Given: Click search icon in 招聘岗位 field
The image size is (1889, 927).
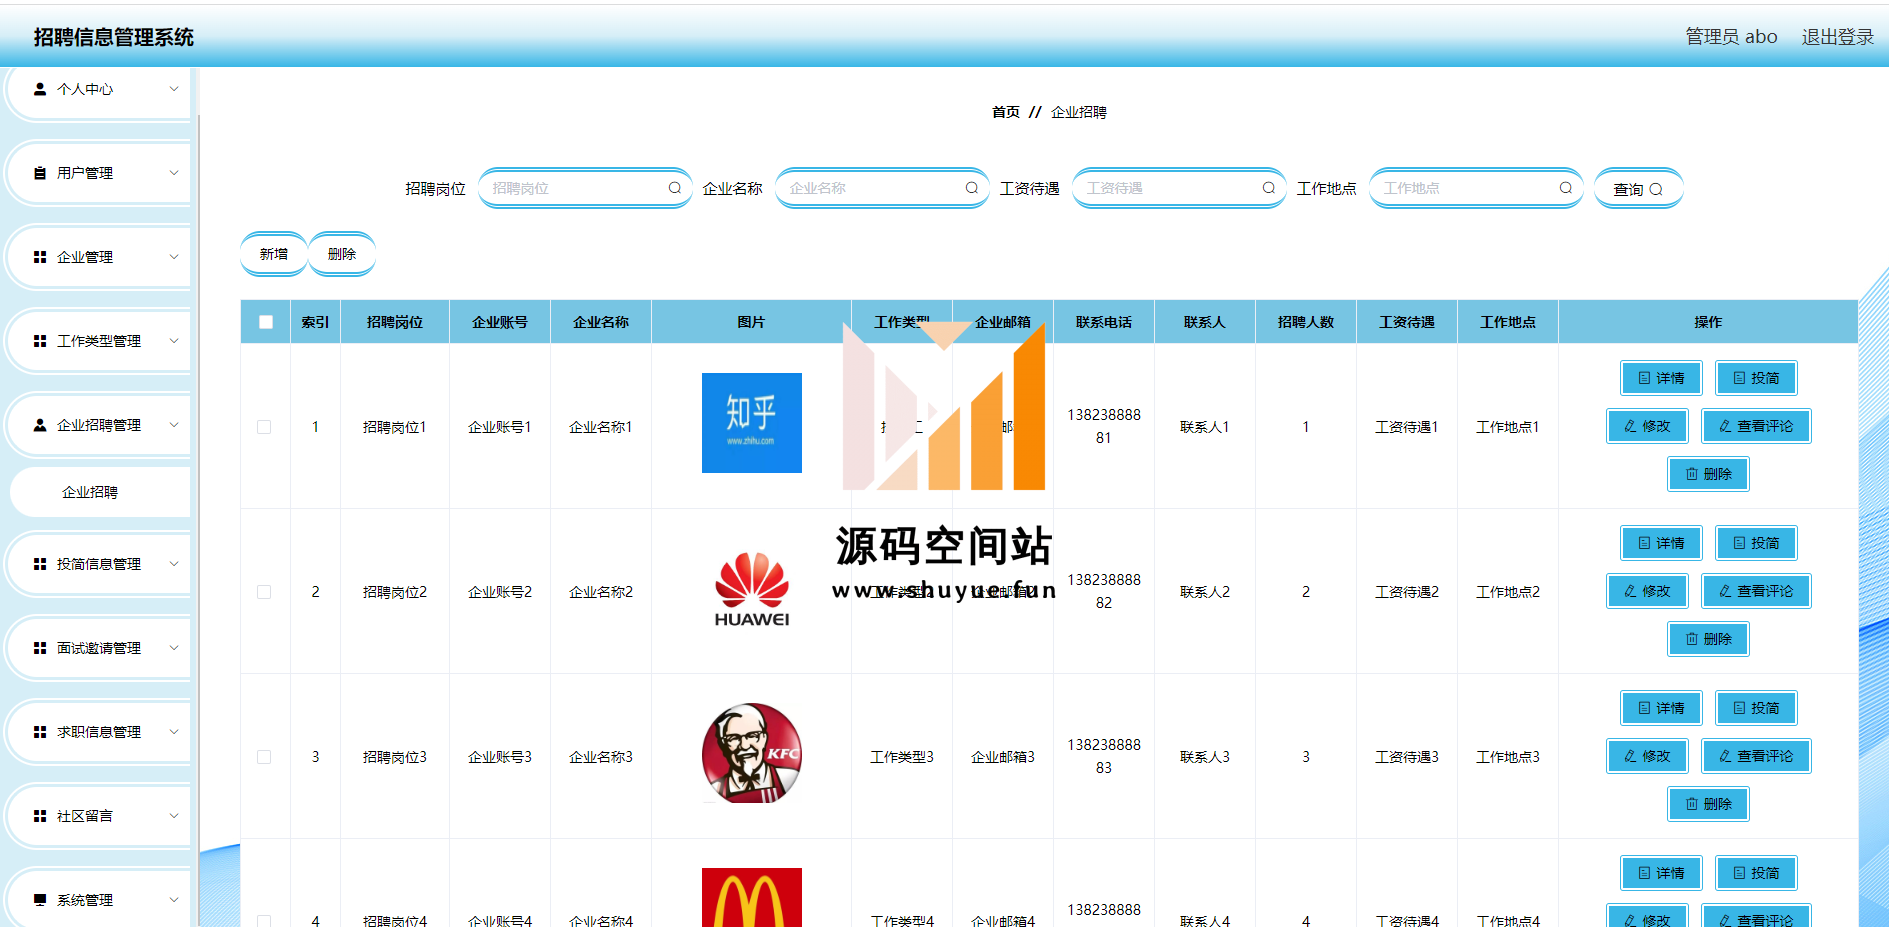Looking at the screenshot, I should (675, 188).
